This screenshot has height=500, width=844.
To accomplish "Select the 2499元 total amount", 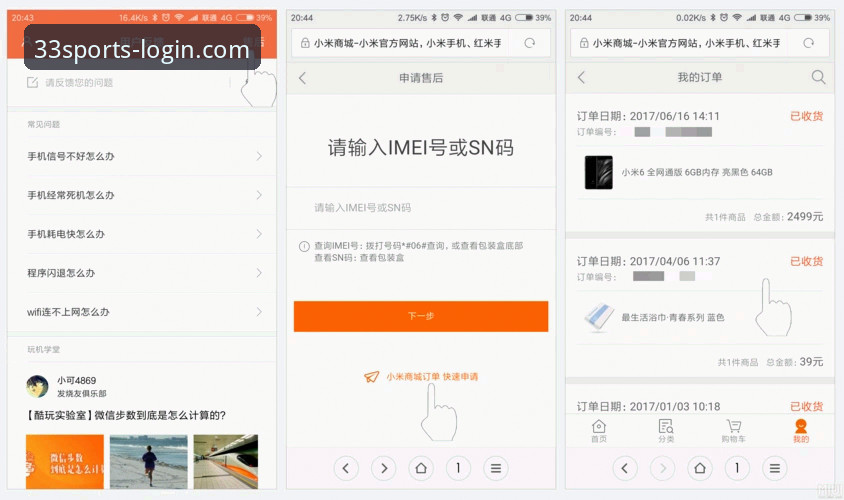I will coord(805,216).
